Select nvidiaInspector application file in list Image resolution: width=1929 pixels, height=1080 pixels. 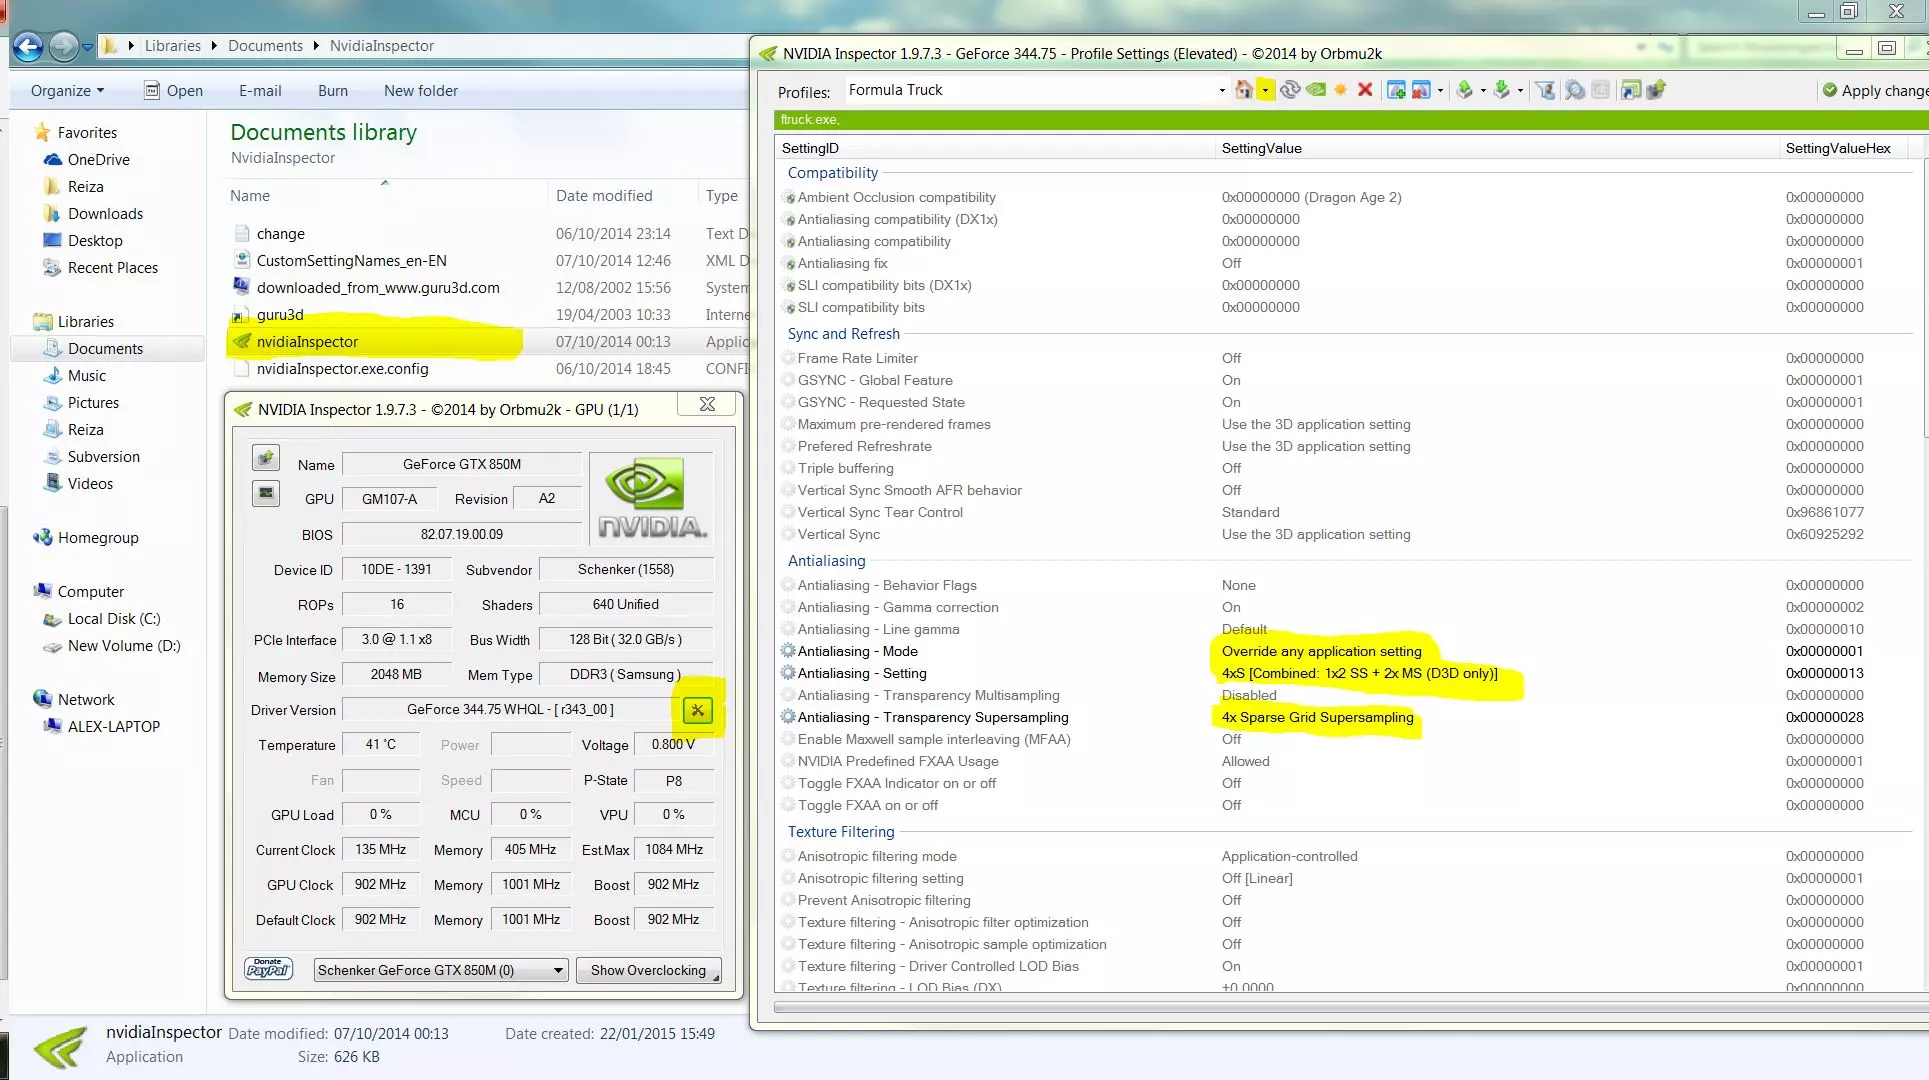click(307, 342)
